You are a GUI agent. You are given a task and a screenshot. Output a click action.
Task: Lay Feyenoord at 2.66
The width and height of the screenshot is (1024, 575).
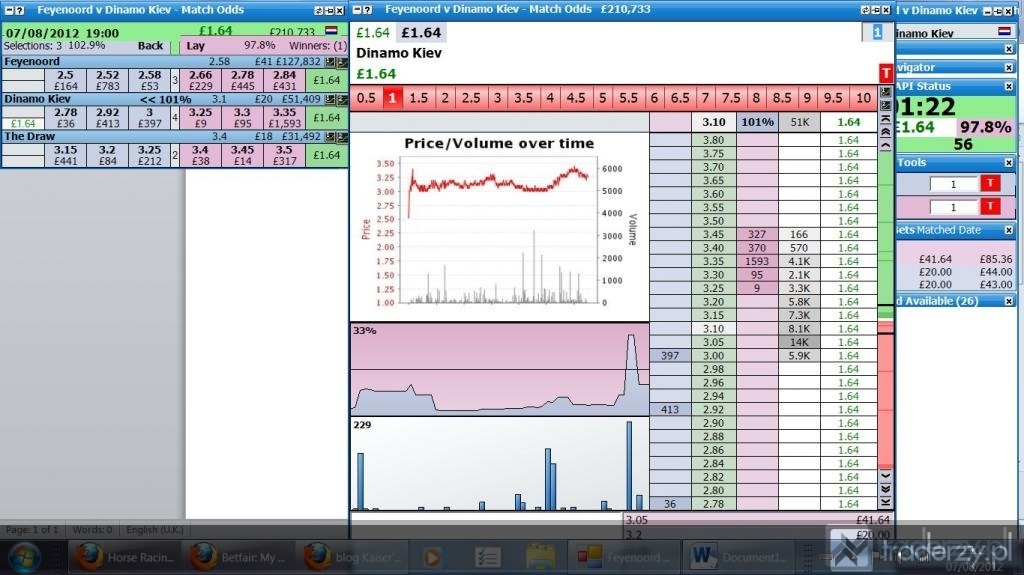pyautogui.click(x=200, y=80)
